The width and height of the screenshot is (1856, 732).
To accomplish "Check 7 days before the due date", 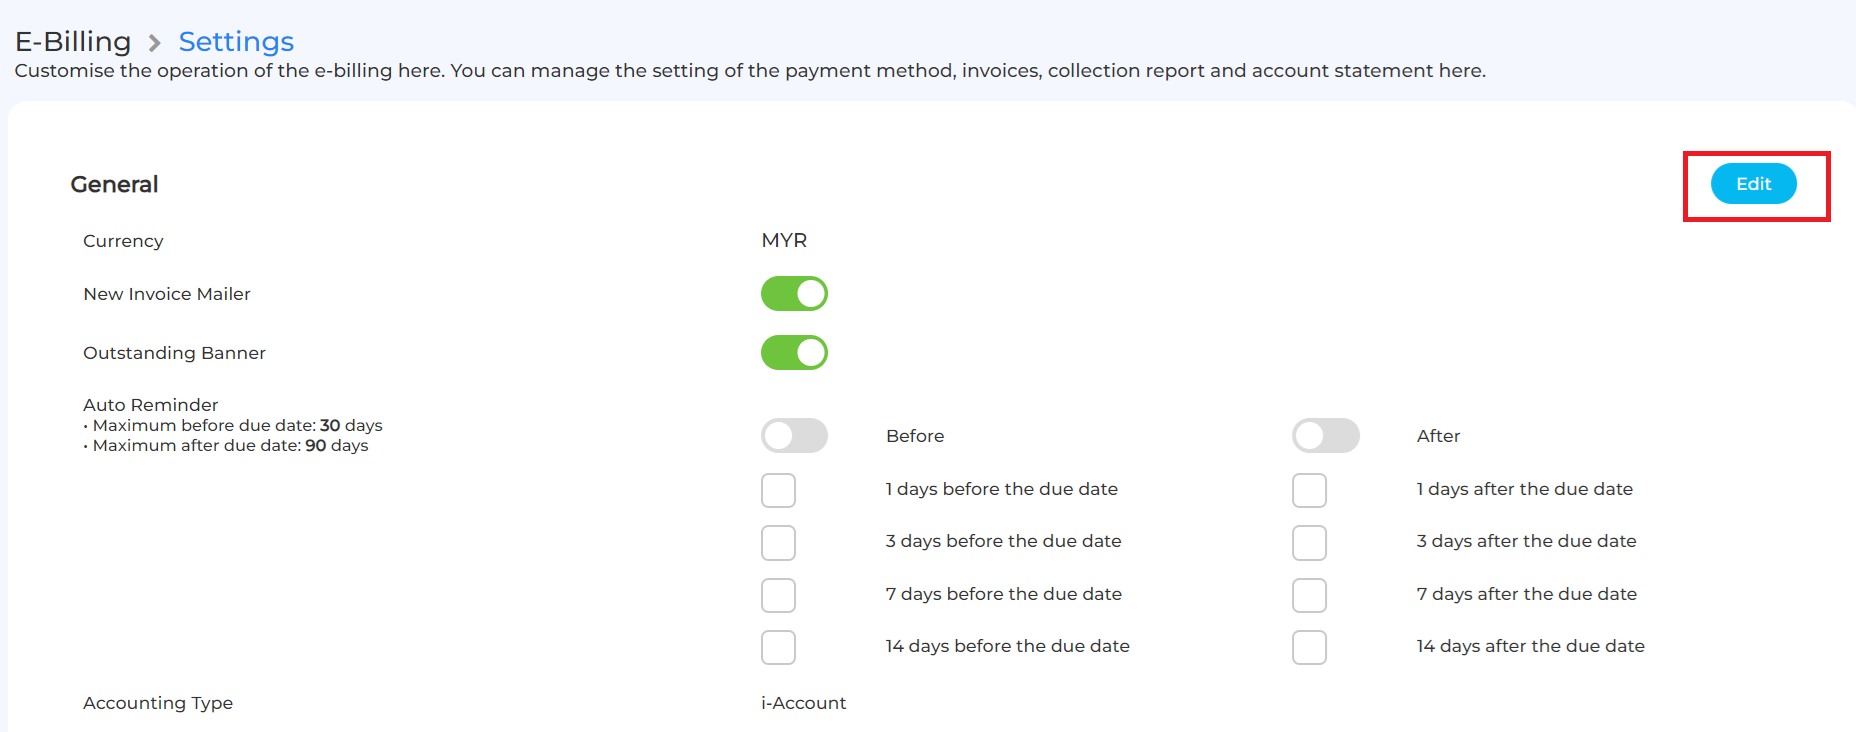I will coord(778,595).
